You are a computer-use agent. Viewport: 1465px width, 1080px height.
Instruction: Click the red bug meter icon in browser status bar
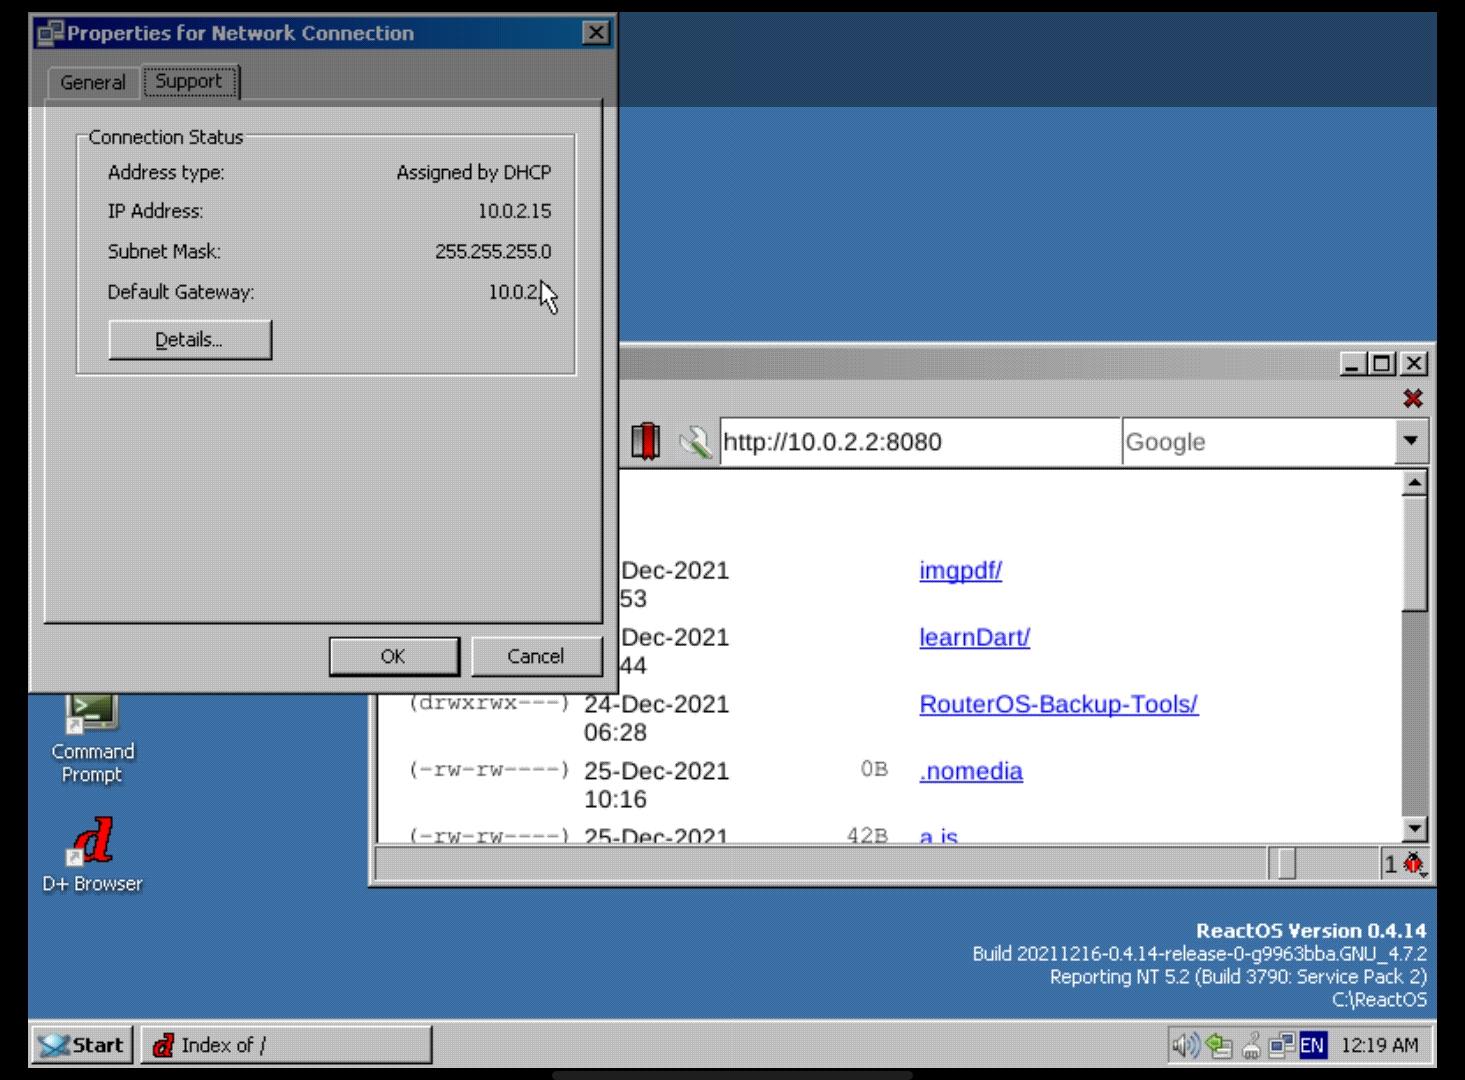tap(1413, 864)
